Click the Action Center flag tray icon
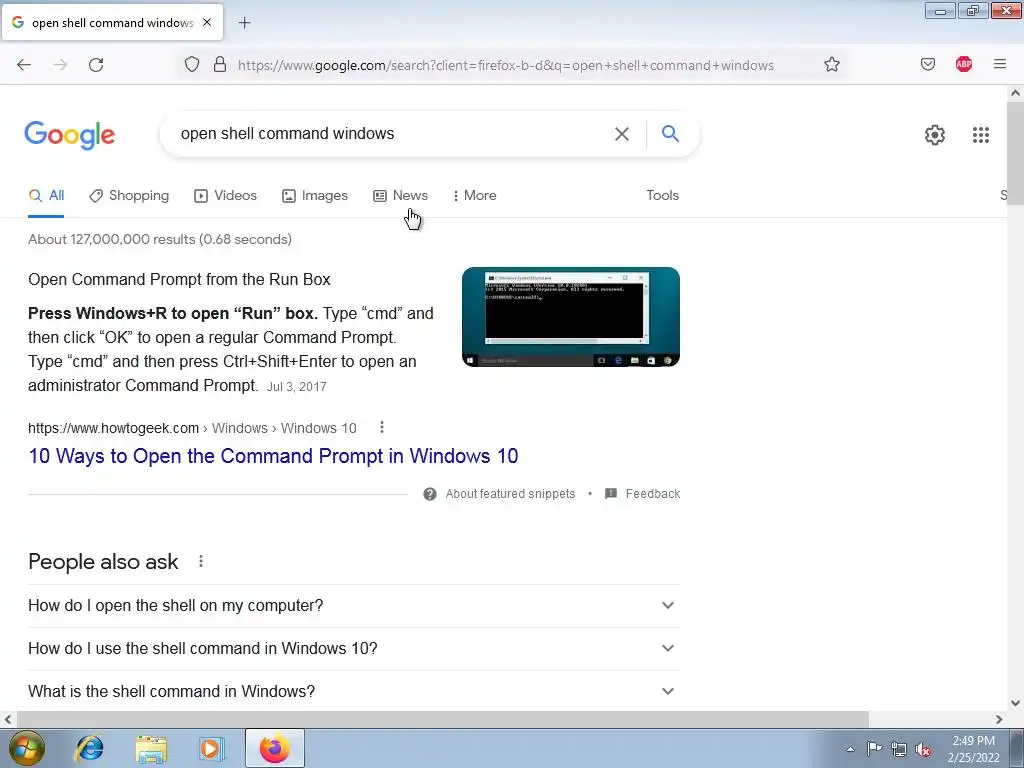The height and width of the screenshot is (768, 1024). (874, 749)
